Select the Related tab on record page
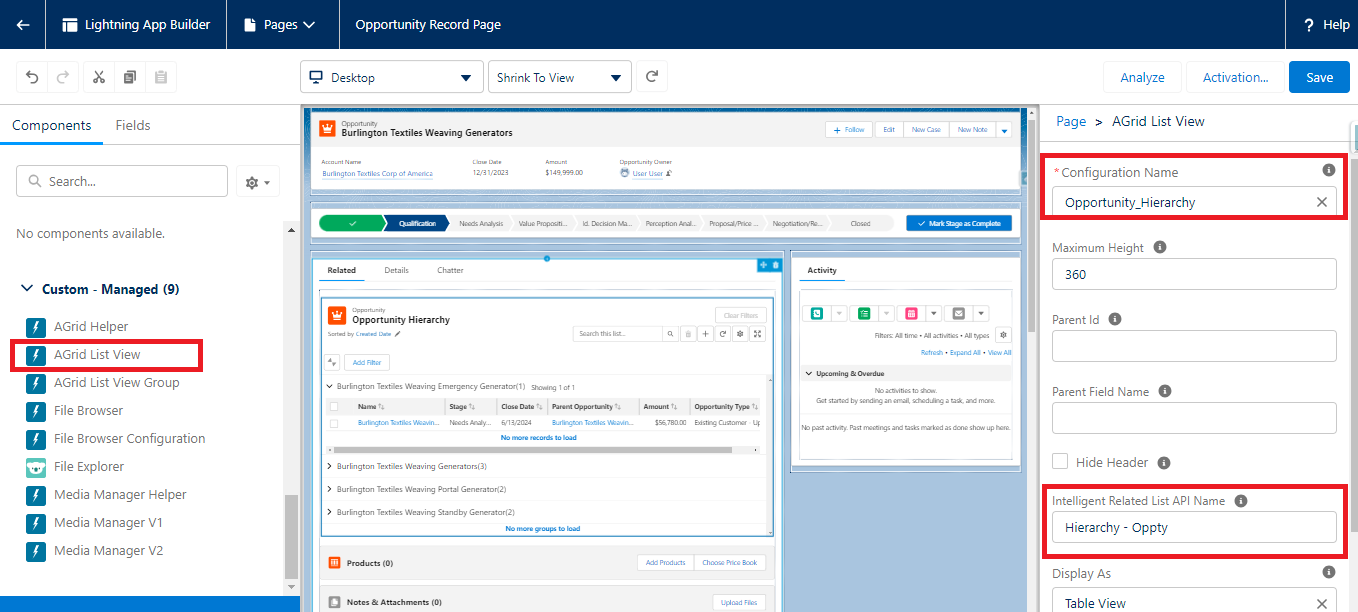The image size is (1358, 612). click(342, 270)
